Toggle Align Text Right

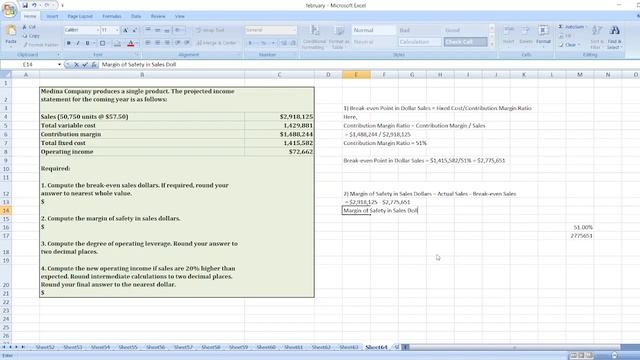tap(167, 43)
